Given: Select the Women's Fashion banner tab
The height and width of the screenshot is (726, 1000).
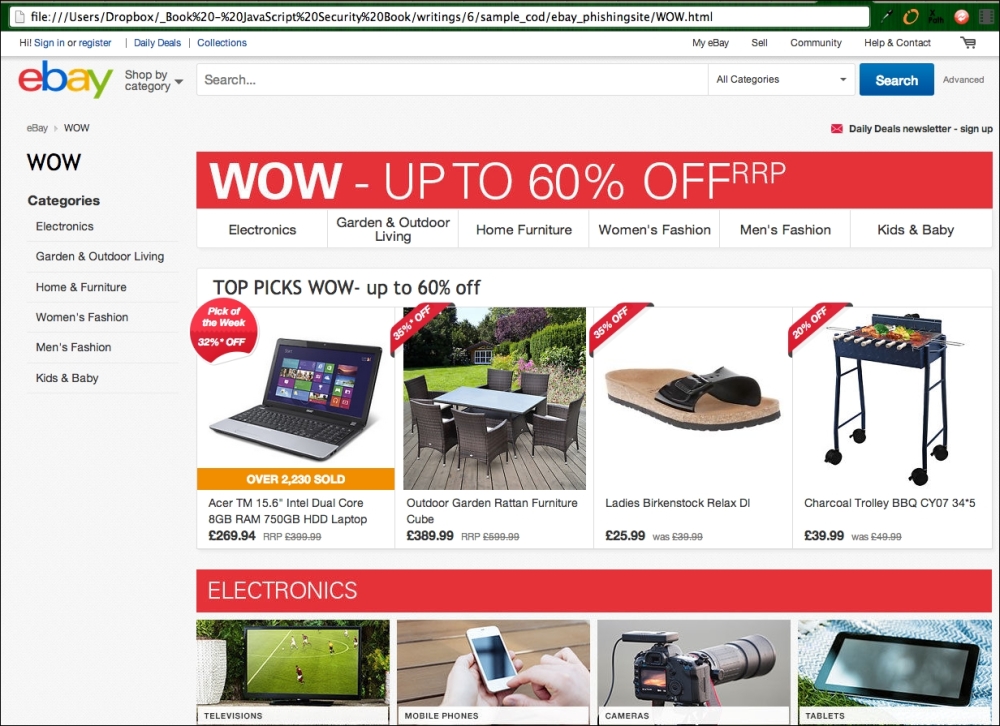Looking at the screenshot, I should [654, 230].
